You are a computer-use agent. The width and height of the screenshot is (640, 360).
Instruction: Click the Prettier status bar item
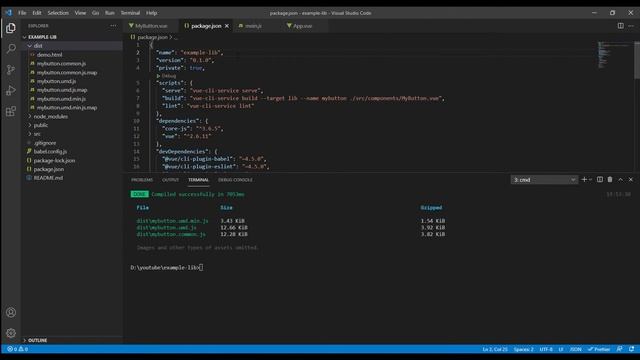coord(599,349)
